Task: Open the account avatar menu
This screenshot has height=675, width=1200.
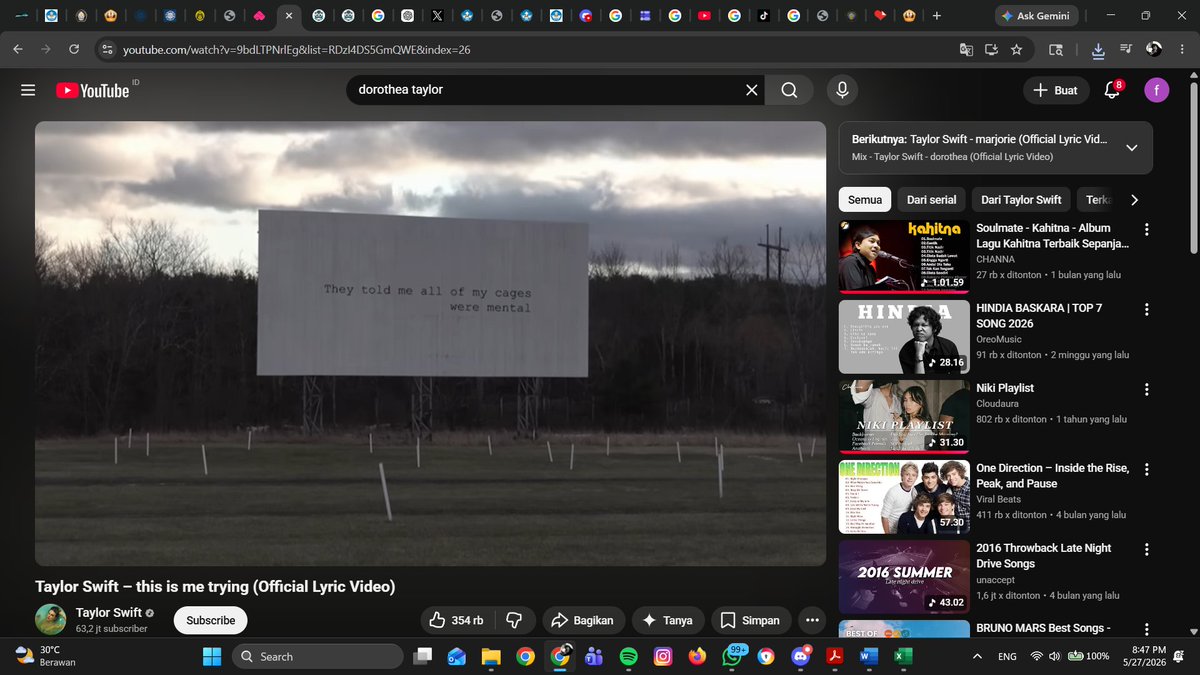Action: coord(1157,90)
